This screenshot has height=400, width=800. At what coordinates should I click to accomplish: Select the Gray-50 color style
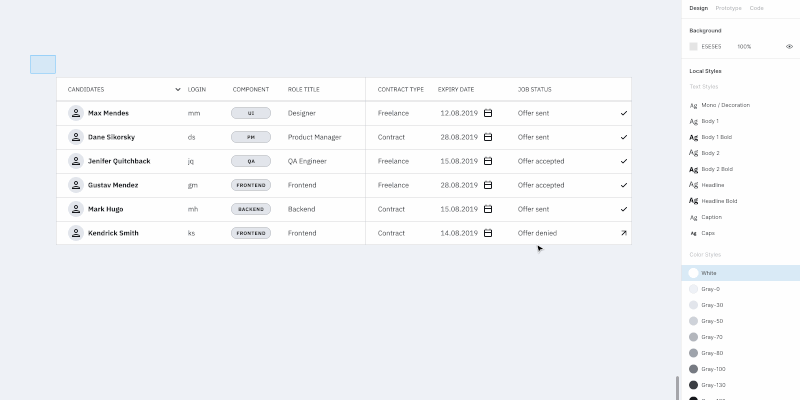coord(711,321)
